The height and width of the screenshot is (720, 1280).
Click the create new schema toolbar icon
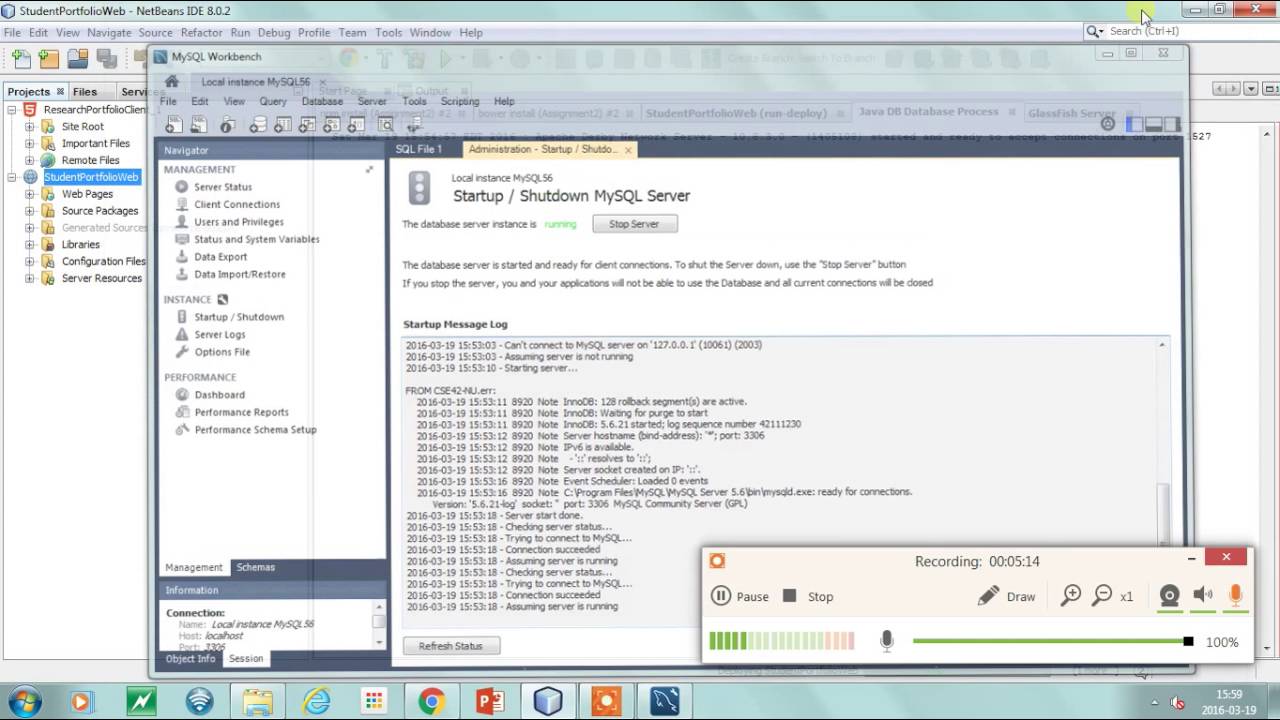tap(258, 125)
